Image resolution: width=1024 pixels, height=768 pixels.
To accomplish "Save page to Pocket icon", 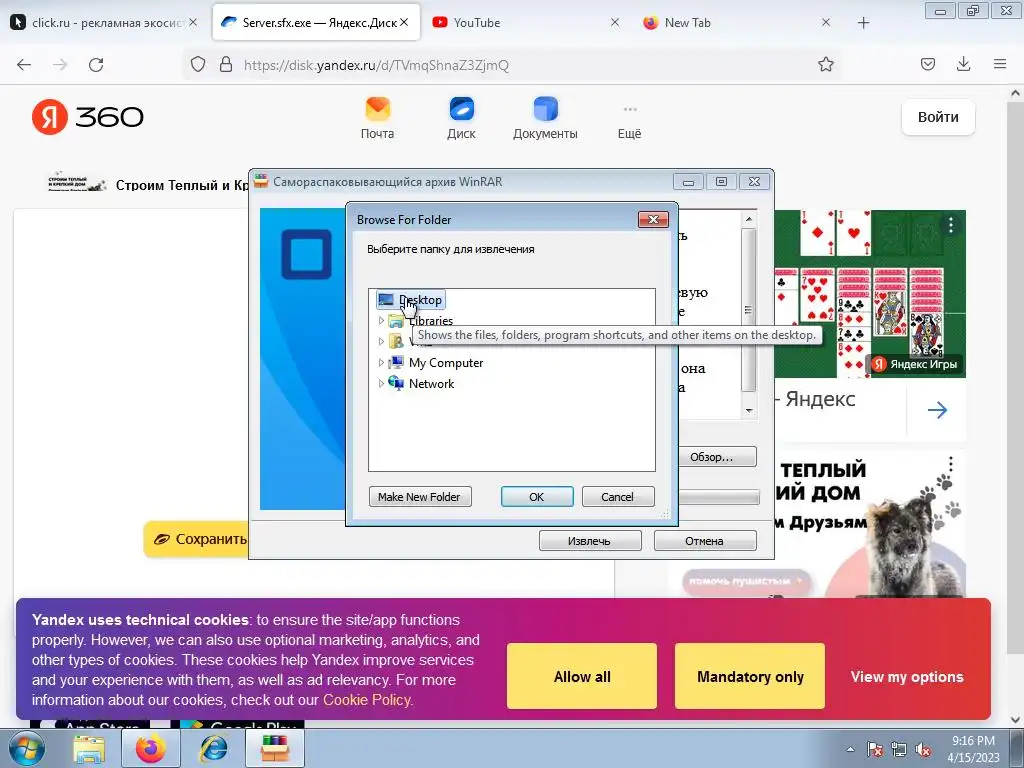I will coord(928,64).
